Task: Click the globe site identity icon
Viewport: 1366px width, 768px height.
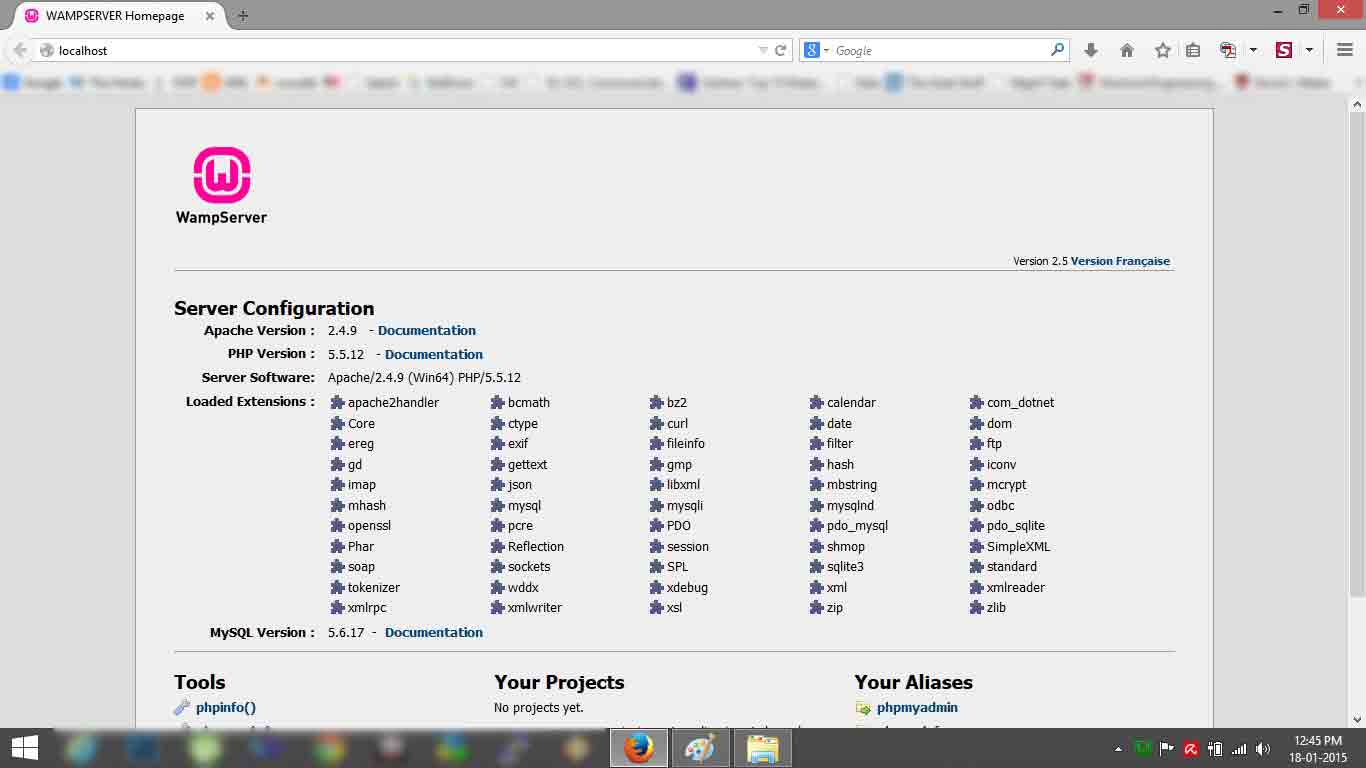Action: (46, 50)
